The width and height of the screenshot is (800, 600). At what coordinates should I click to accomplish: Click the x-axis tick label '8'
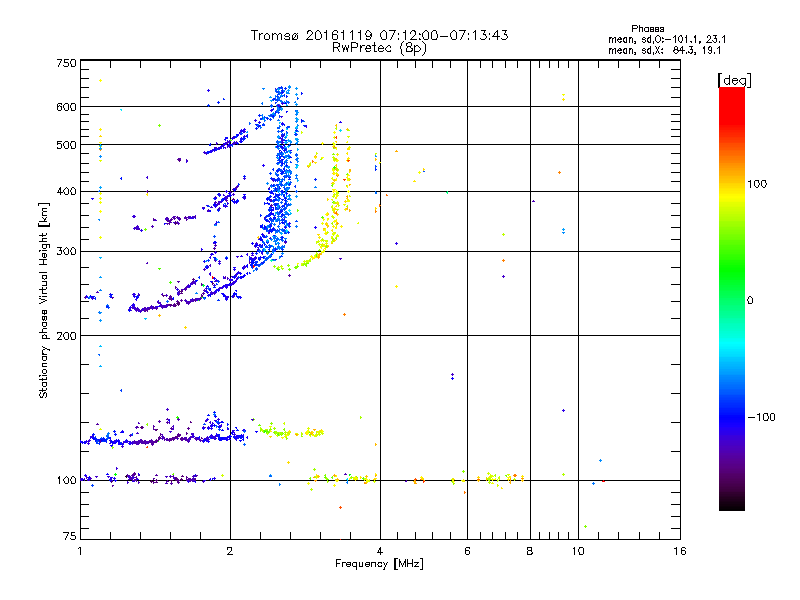(x=530, y=551)
